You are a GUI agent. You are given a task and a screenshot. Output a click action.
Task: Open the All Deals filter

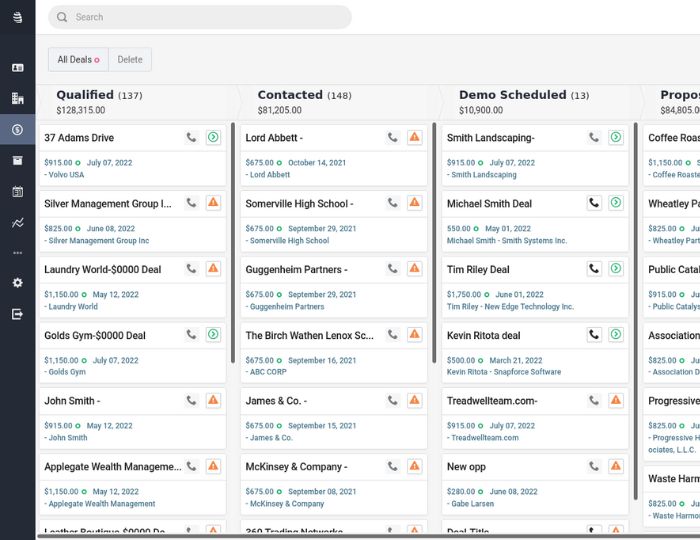78,60
